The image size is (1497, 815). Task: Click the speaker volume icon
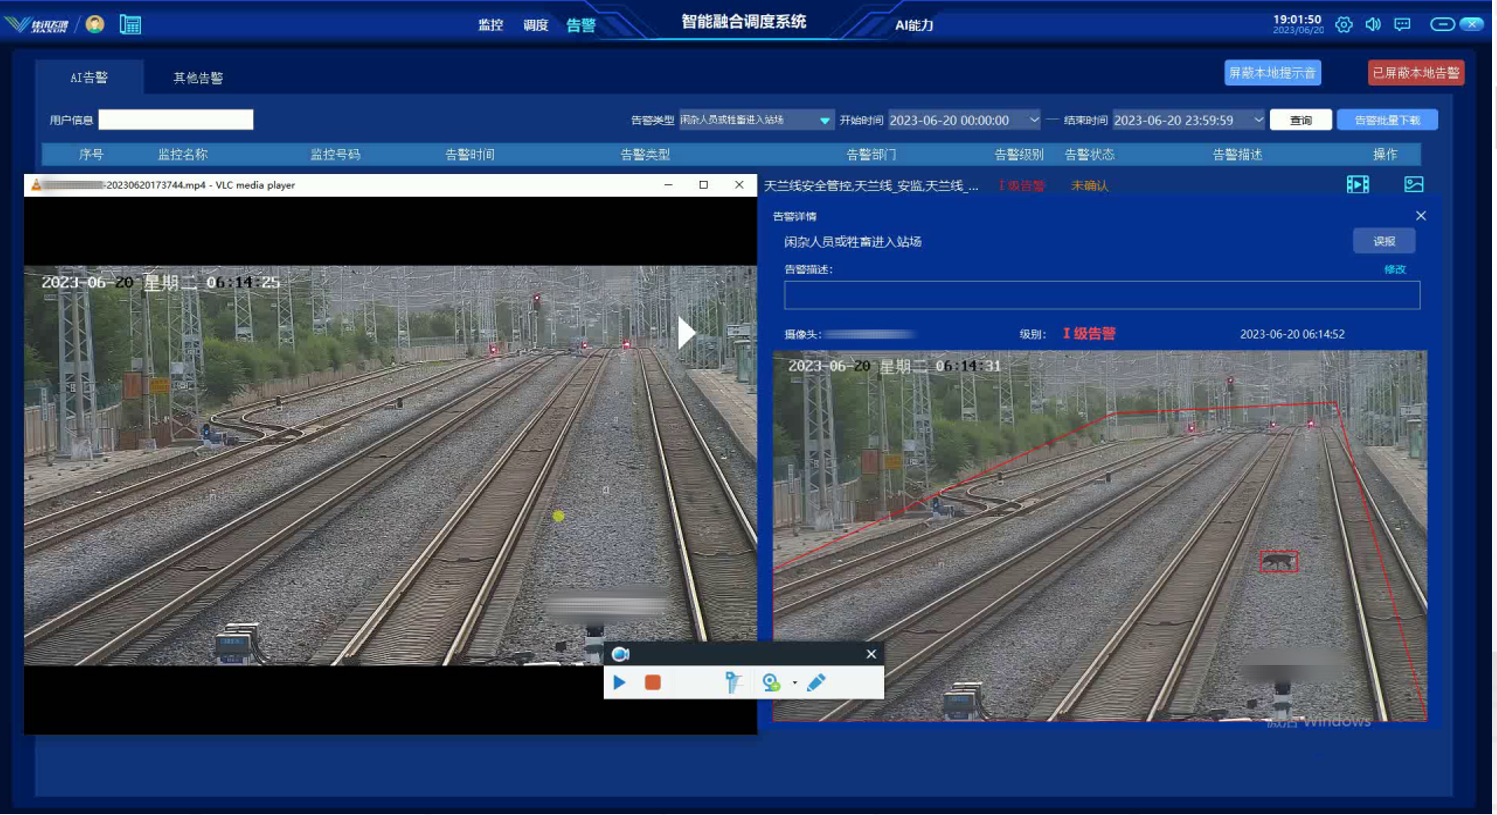point(1373,25)
